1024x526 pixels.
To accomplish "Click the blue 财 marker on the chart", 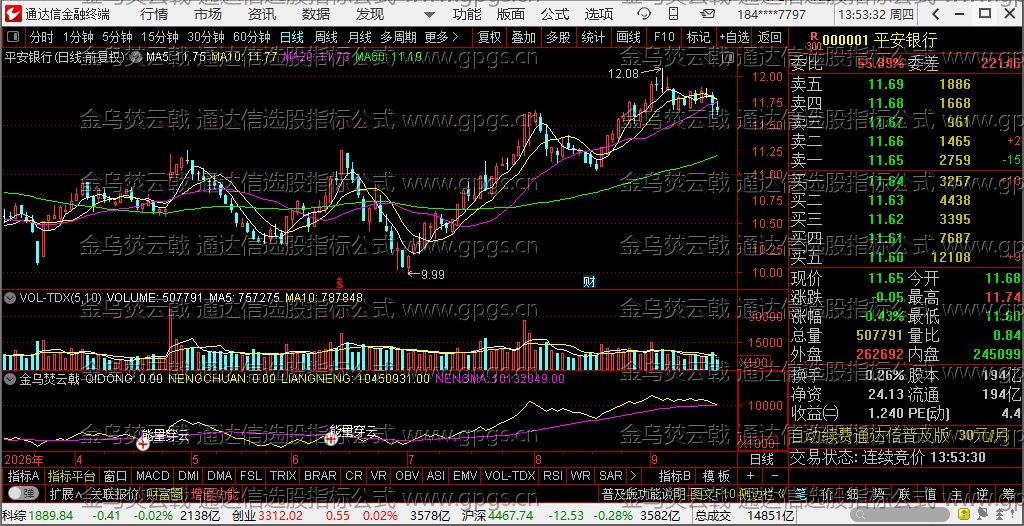I will pyautogui.click(x=589, y=282).
